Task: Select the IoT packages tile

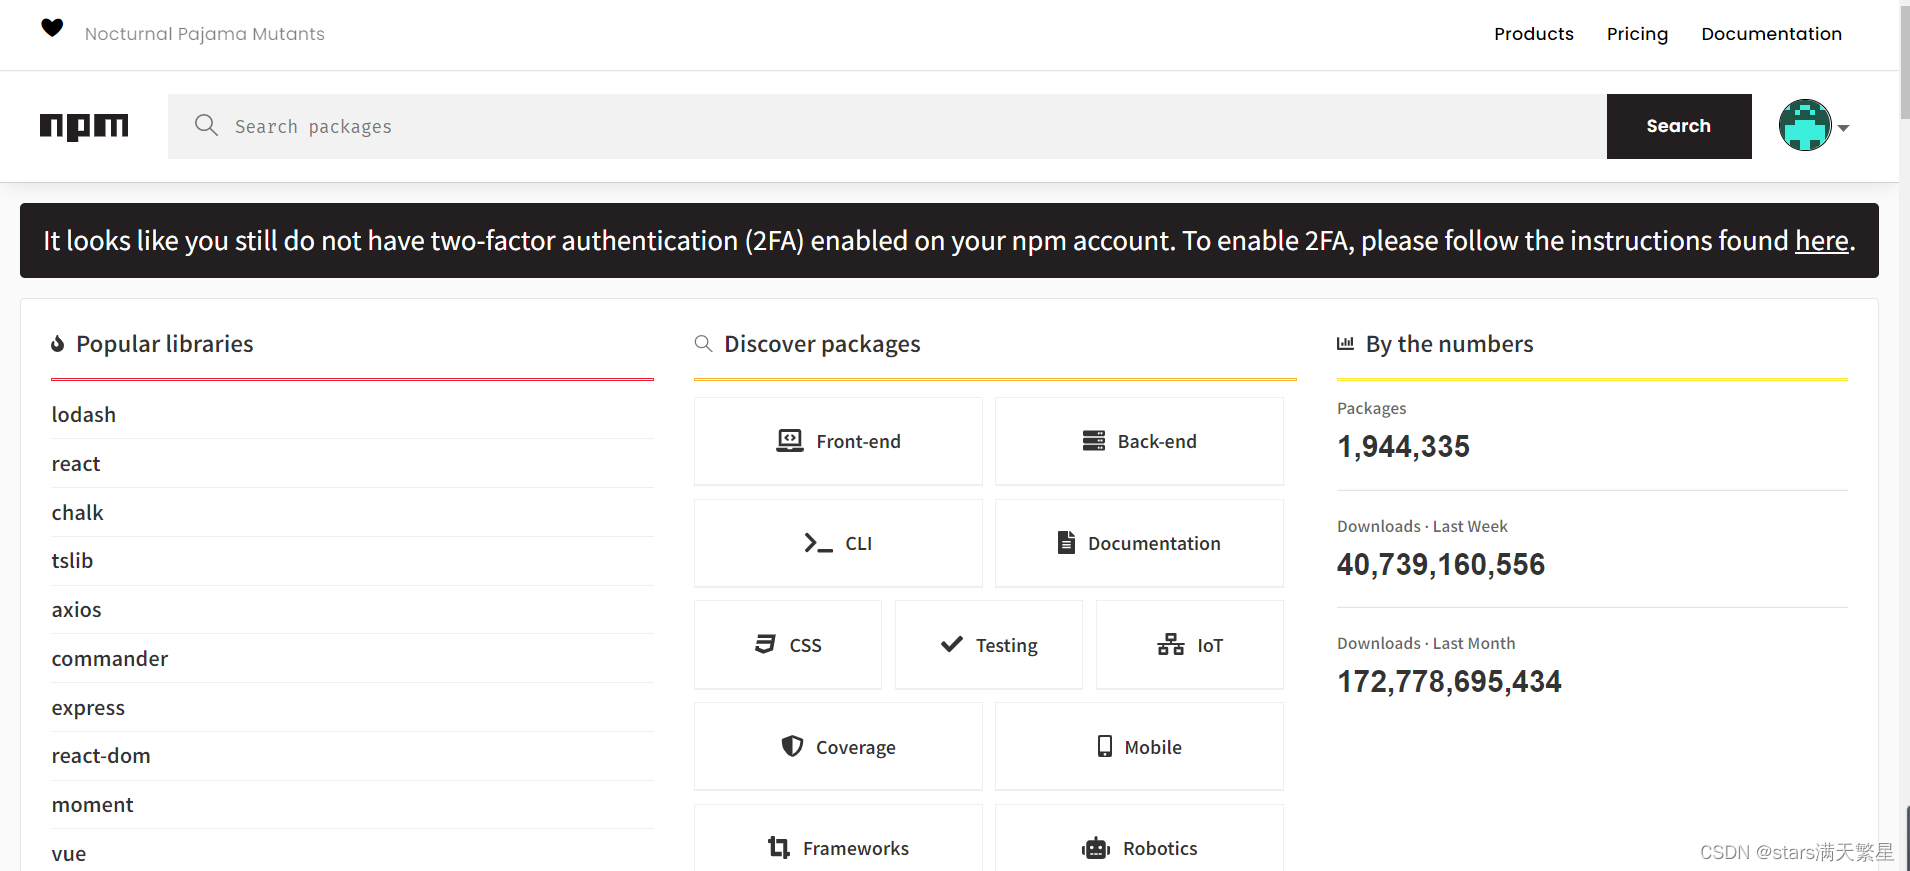Action: tap(1189, 645)
